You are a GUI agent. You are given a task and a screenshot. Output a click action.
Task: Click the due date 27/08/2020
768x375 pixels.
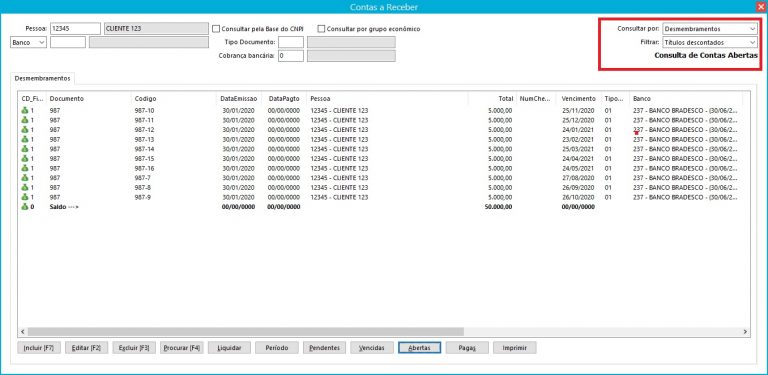point(578,178)
